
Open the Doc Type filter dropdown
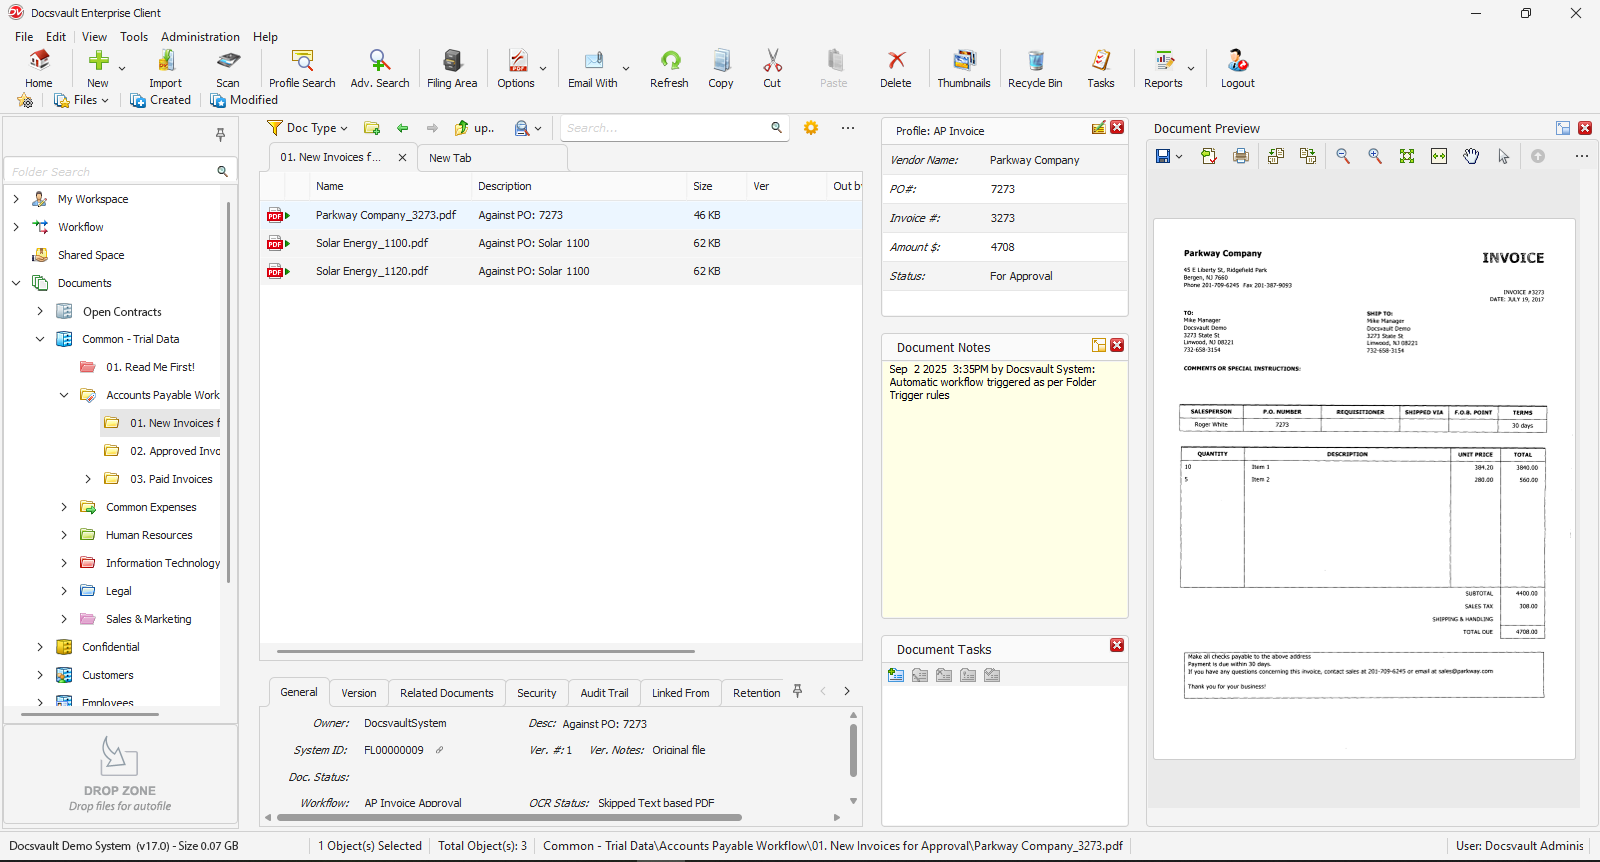[308, 128]
